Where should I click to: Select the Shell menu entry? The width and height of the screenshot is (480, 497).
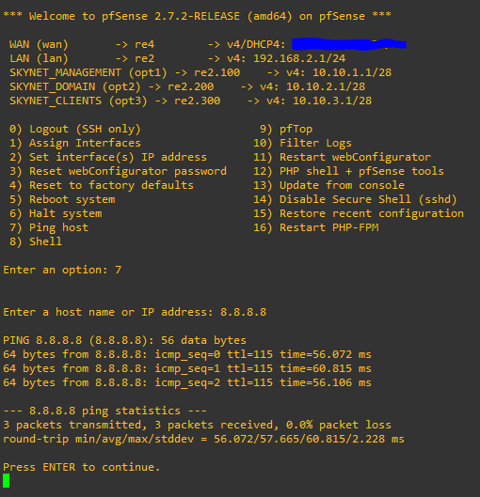point(36,242)
